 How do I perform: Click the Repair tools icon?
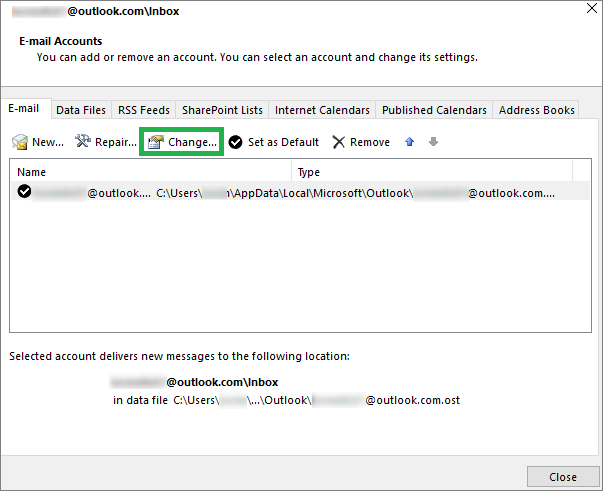point(83,141)
